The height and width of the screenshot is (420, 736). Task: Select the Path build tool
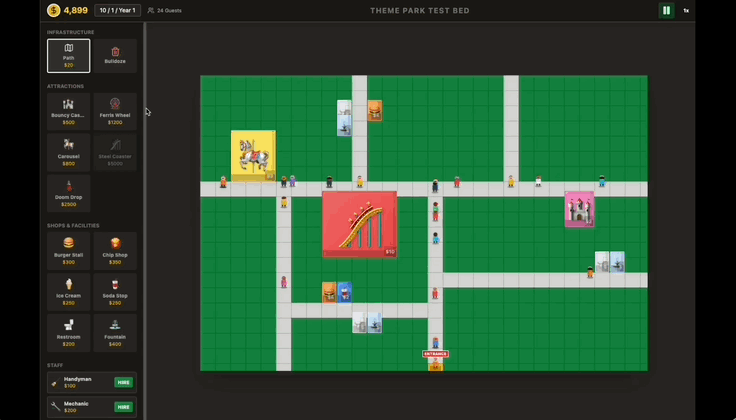coord(68,56)
